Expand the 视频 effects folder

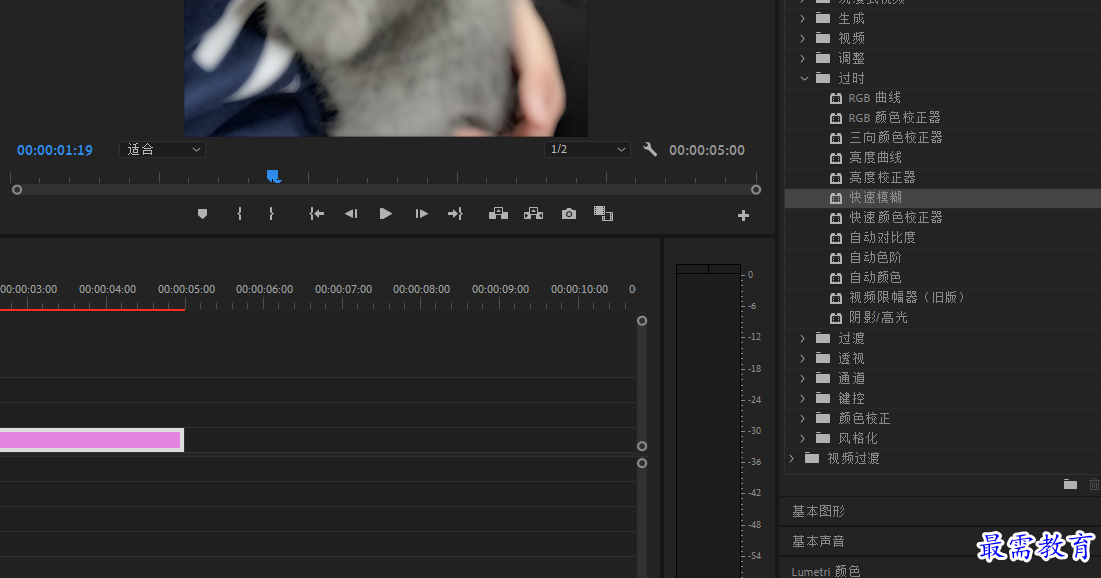803,38
